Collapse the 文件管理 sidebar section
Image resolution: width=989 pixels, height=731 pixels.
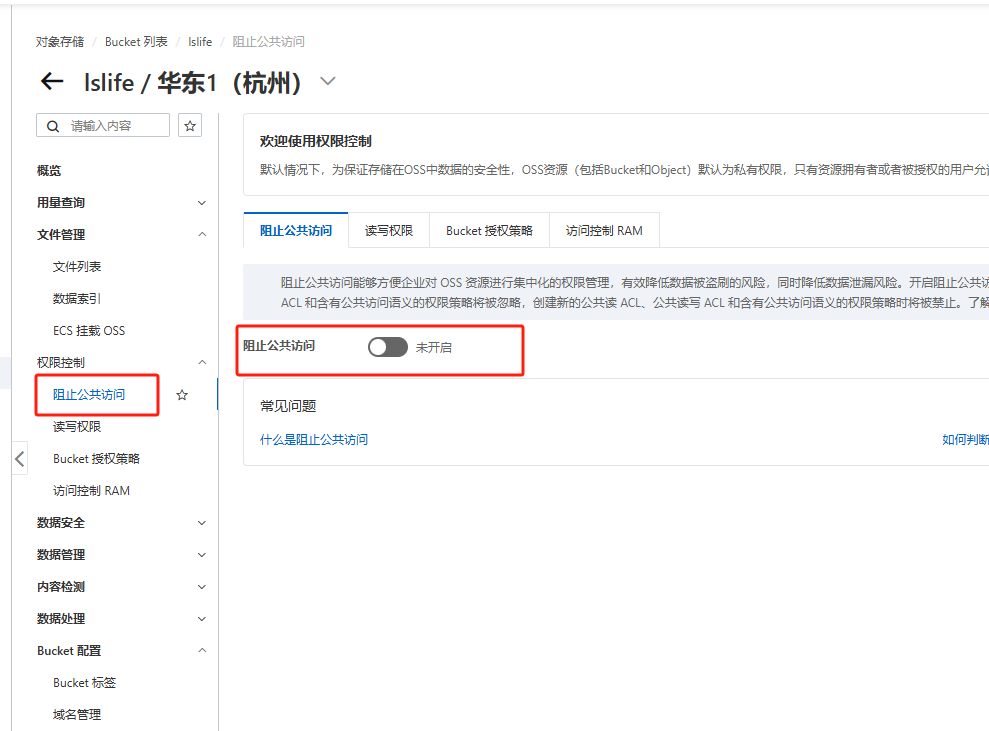point(201,235)
